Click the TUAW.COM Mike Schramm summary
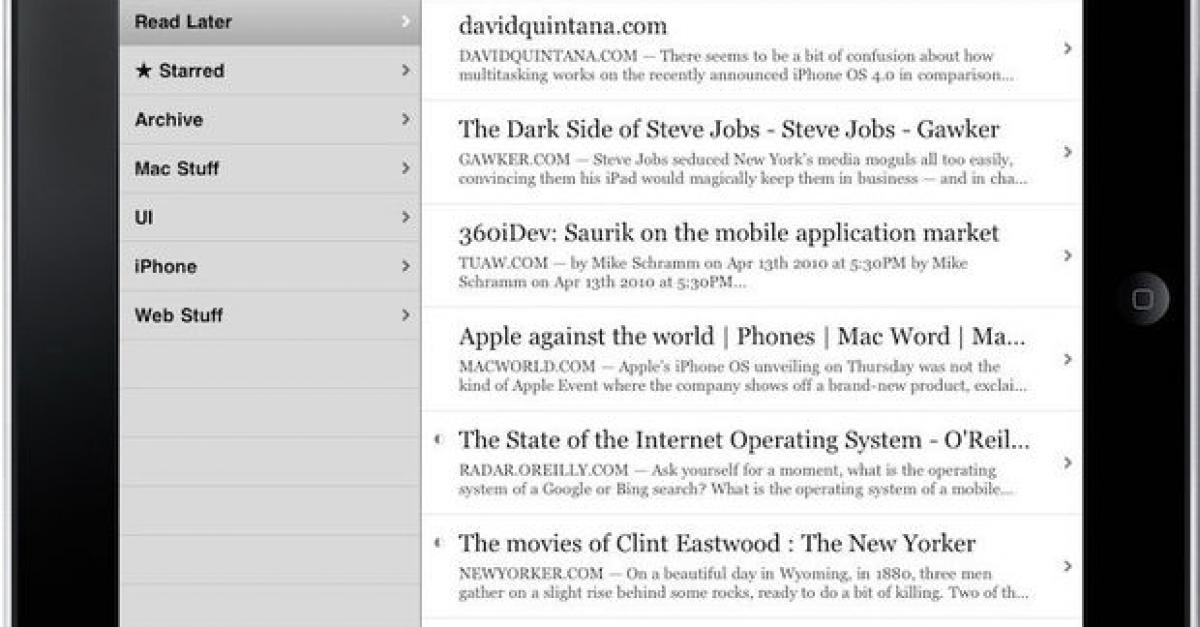Screen dimensions: 1200x627 point(715,273)
